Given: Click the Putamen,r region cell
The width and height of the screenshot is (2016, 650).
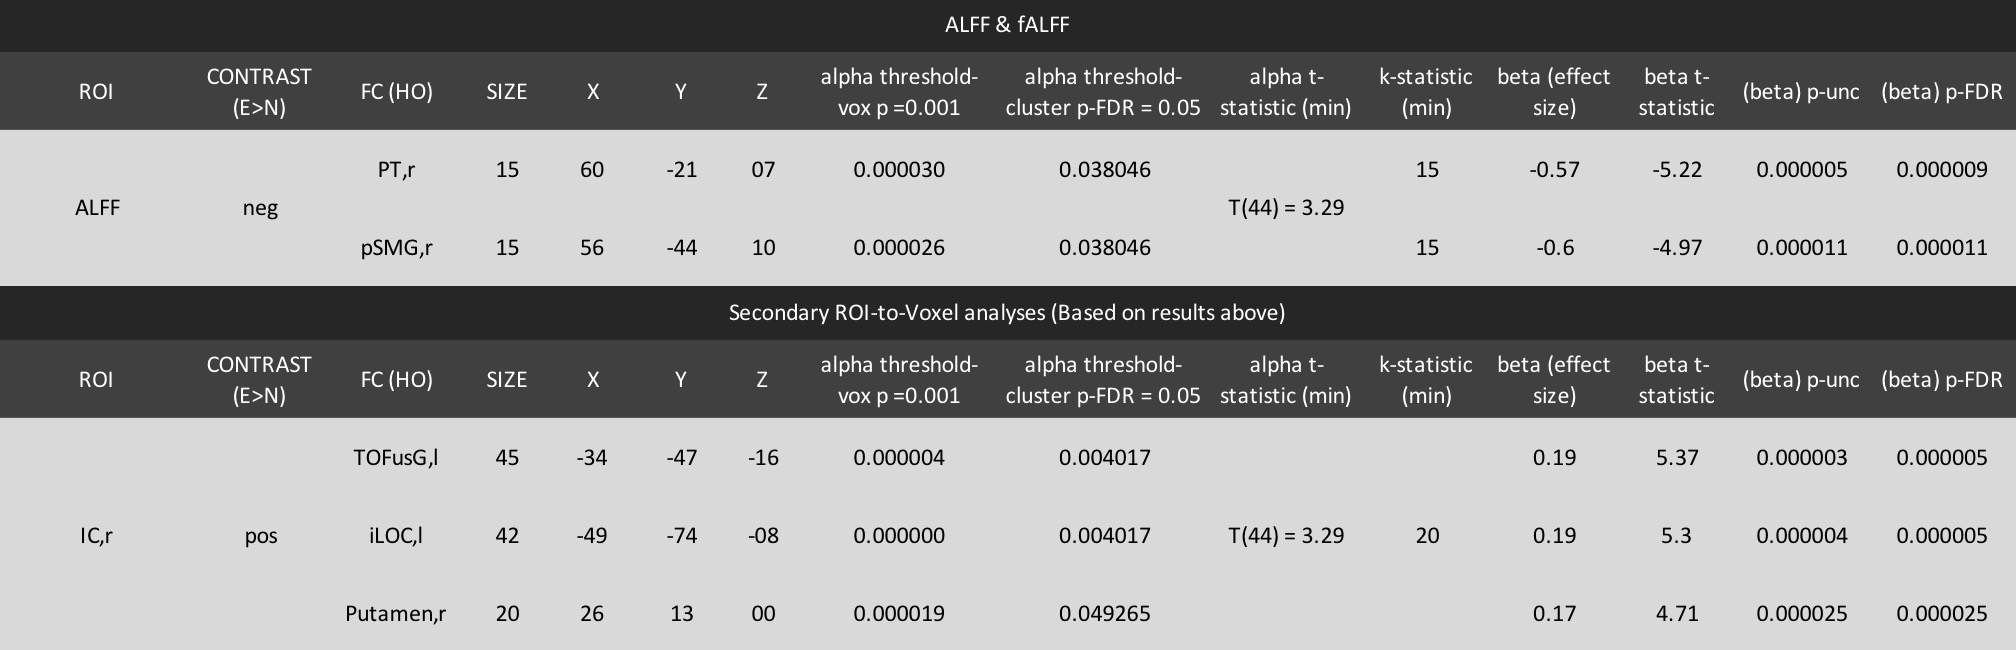Looking at the screenshot, I should pyautogui.click(x=396, y=613).
